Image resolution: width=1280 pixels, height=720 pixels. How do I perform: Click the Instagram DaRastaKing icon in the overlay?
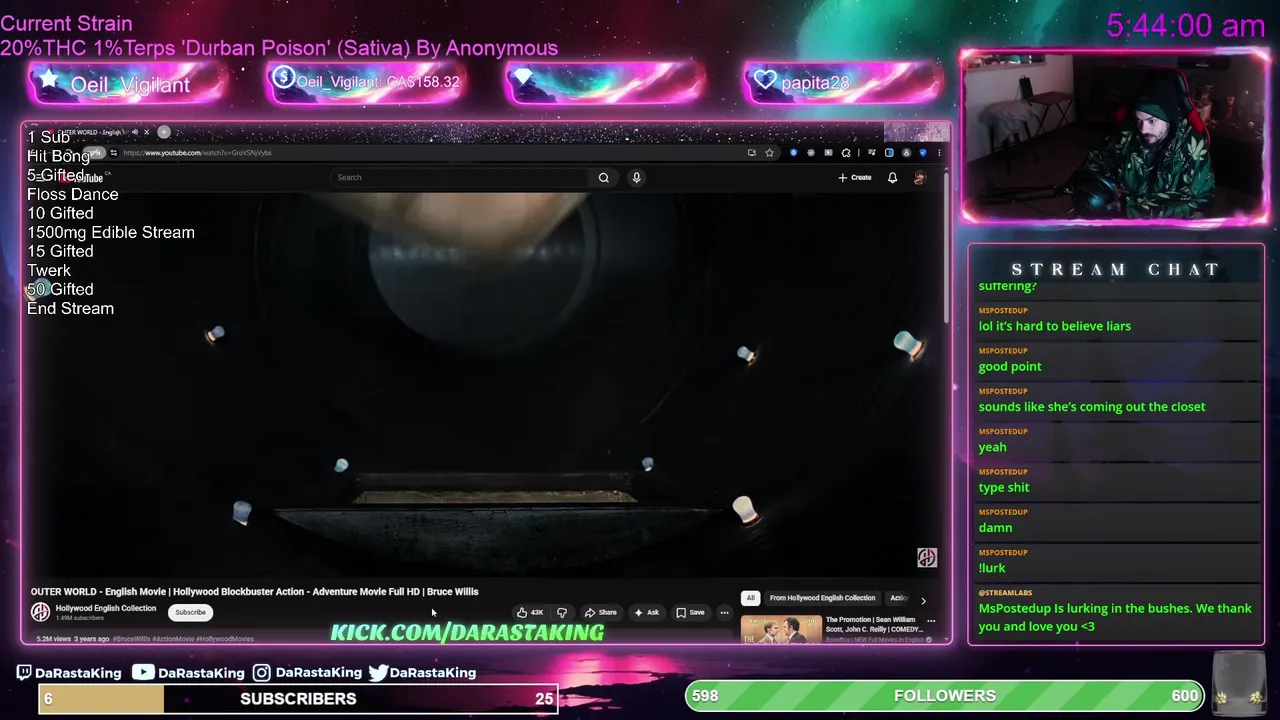(x=261, y=673)
